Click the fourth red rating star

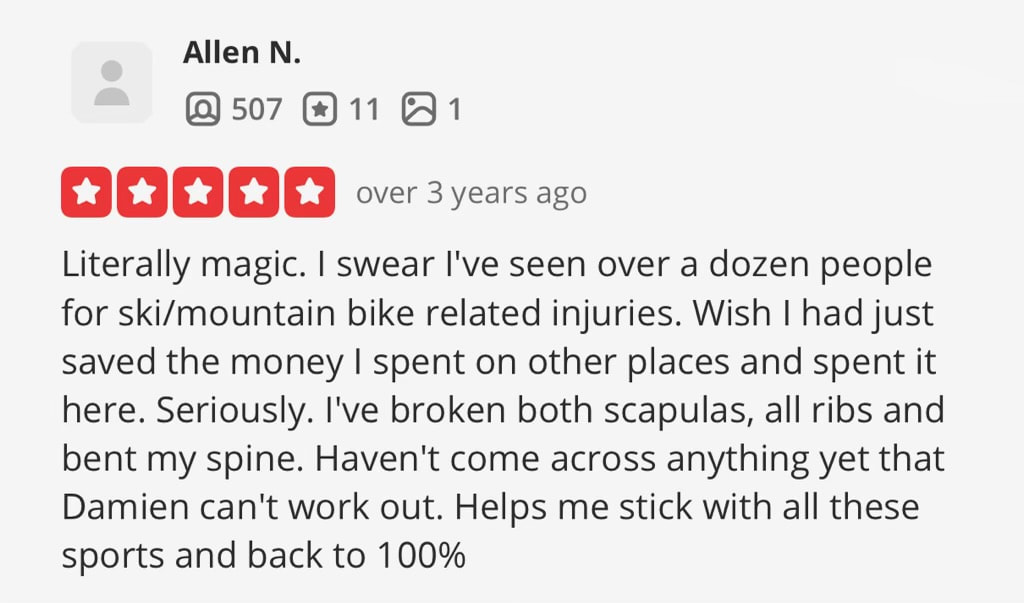click(x=254, y=192)
